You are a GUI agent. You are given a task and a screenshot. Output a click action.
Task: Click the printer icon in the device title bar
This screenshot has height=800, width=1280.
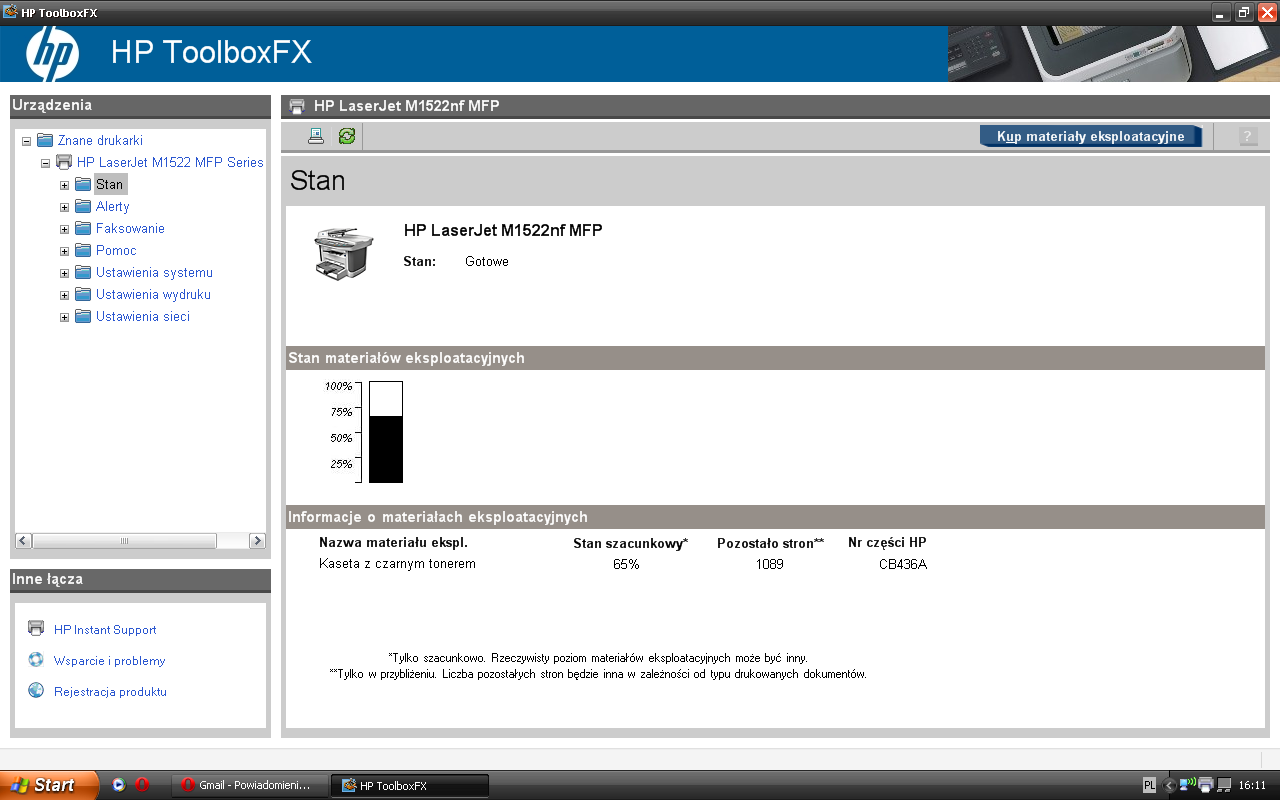[x=297, y=106]
